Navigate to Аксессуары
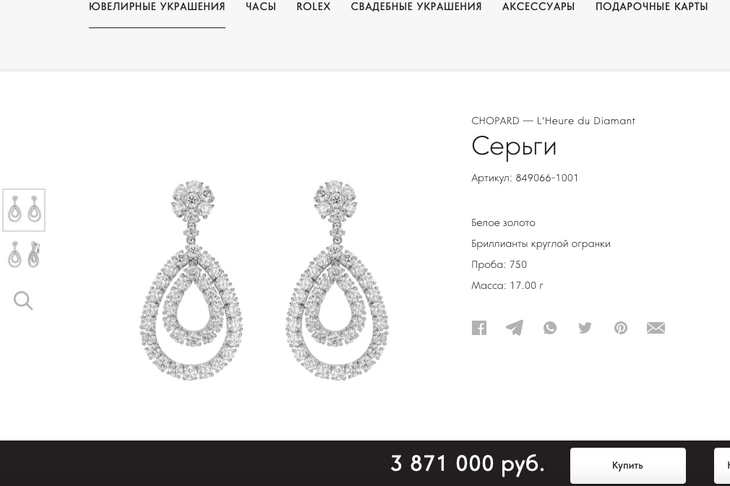Image resolution: width=730 pixels, height=486 pixels. coord(538,7)
